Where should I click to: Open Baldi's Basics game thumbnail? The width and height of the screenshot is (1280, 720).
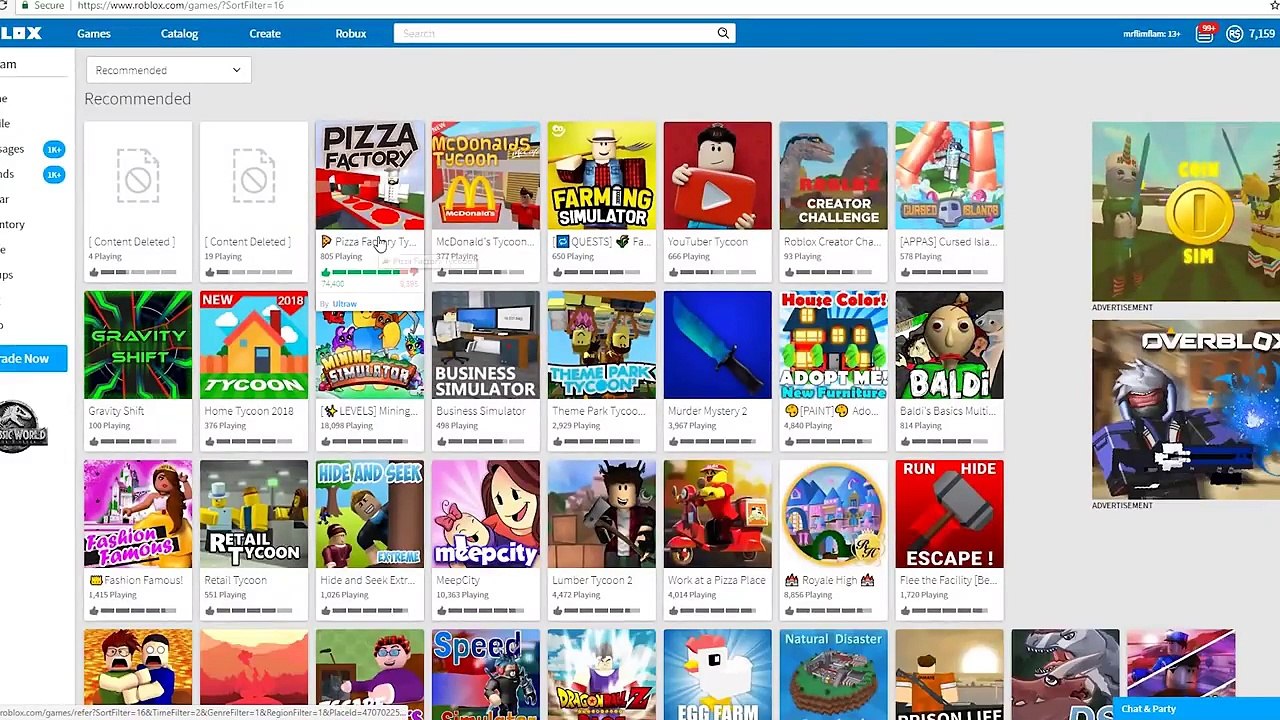tap(950, 345)
